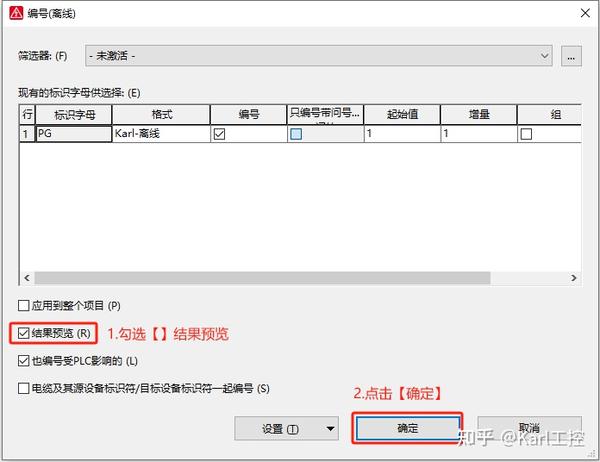Click the EPLAN app icon in title bar
Viewport: 600px width, 462px height.
click(16, 13)
